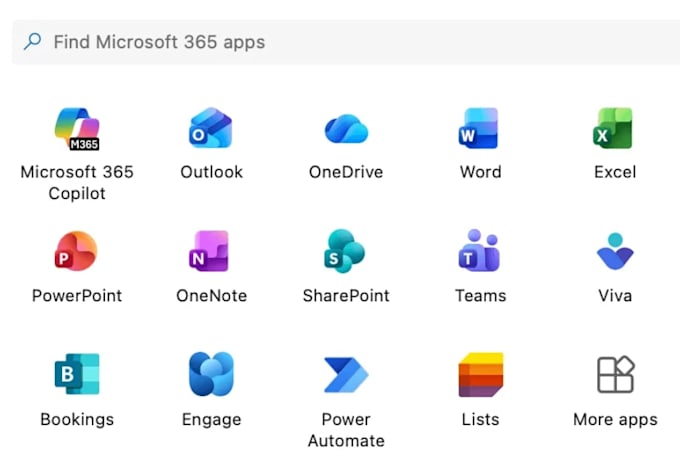The width and height of the screenshot is (680, 474).
Task: Launch the Viva app icon
Action: 615,251
